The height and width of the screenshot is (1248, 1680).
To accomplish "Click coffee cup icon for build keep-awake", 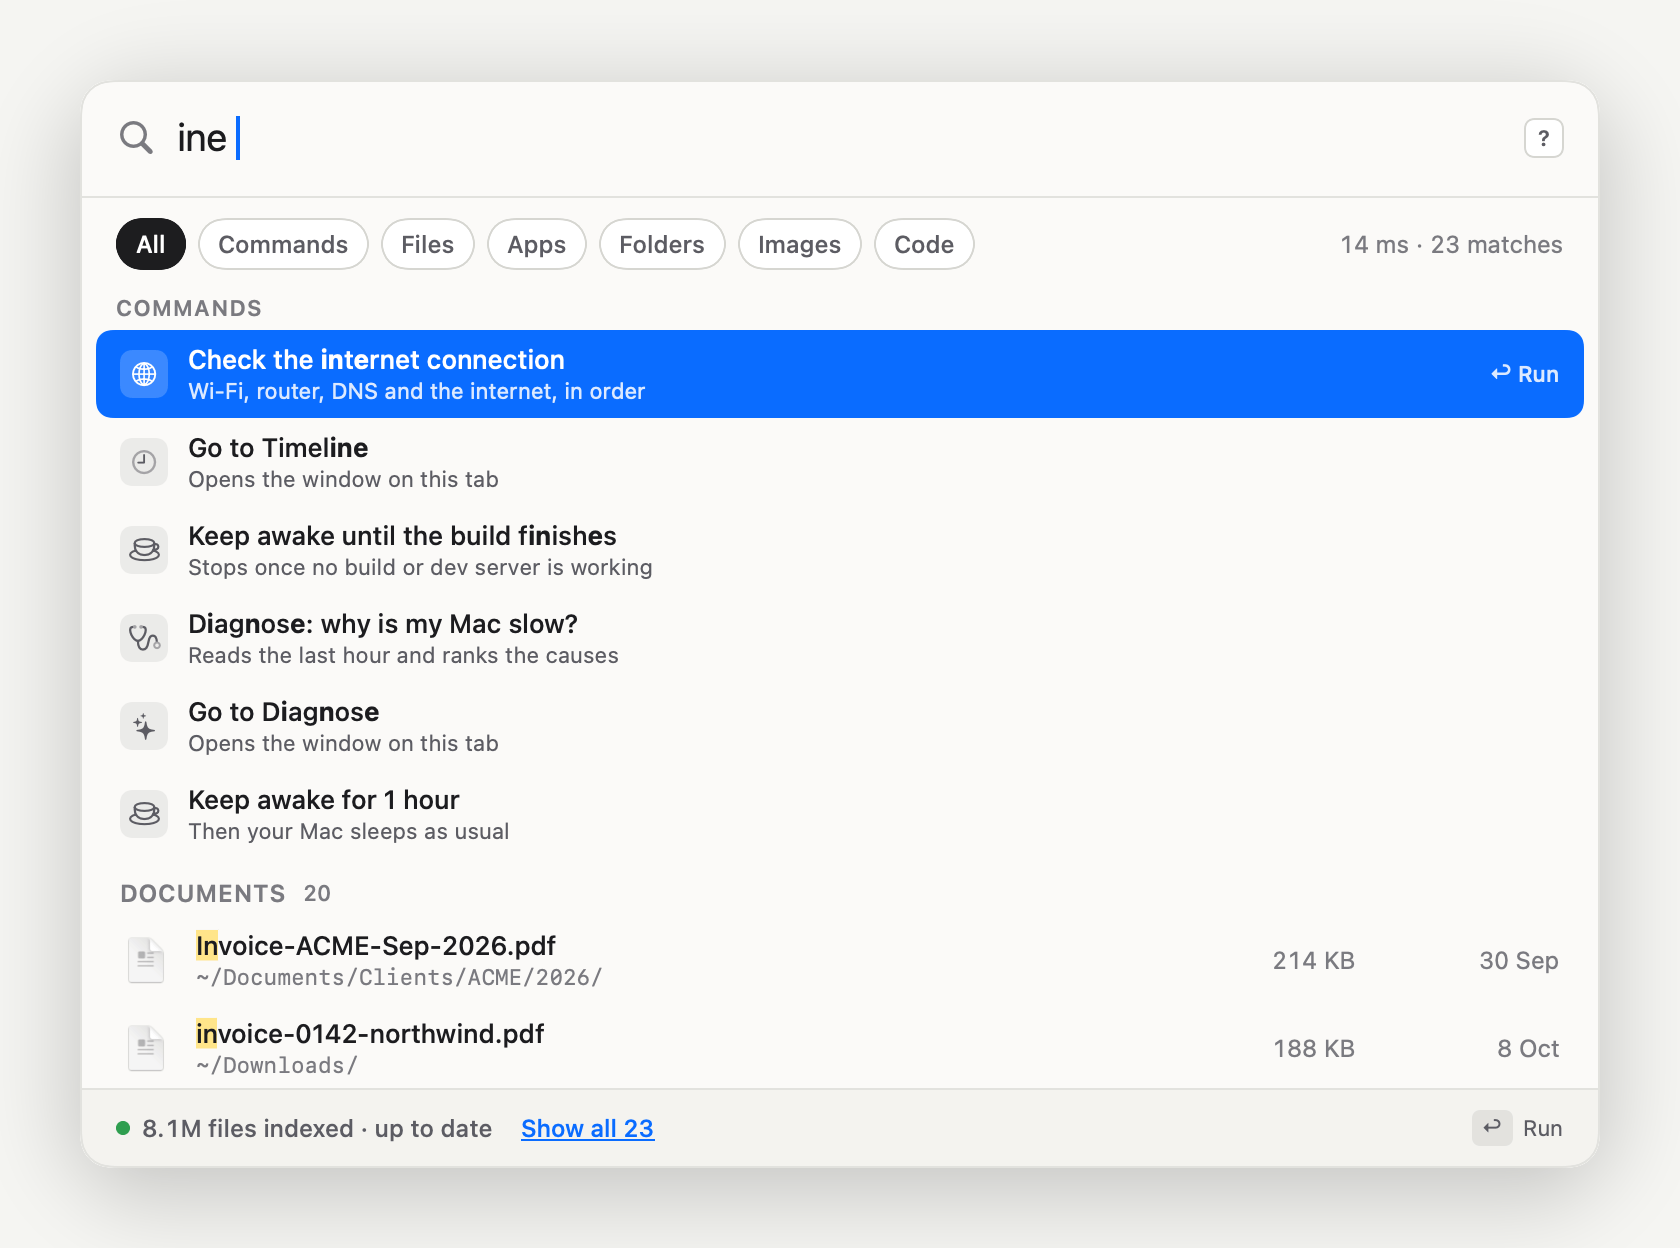I will click(144, 550).
